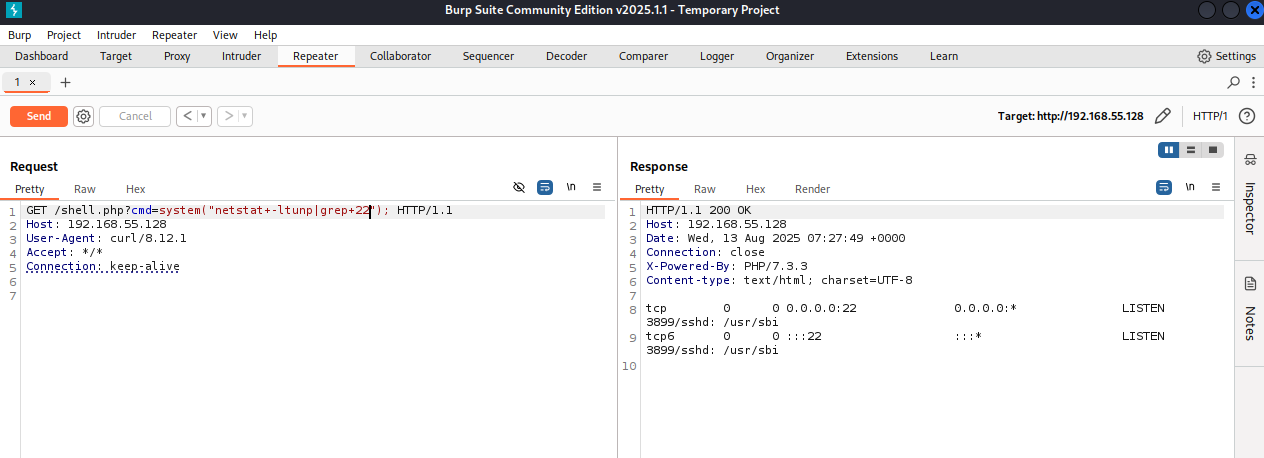
Task: Switch to the Logger tab
Action: pyautogui.click(x=716, y=56)
